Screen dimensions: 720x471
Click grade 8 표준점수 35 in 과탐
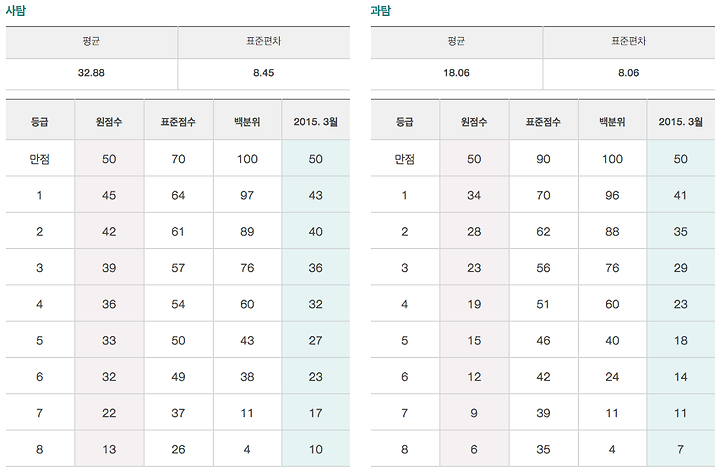click(543, 449)
